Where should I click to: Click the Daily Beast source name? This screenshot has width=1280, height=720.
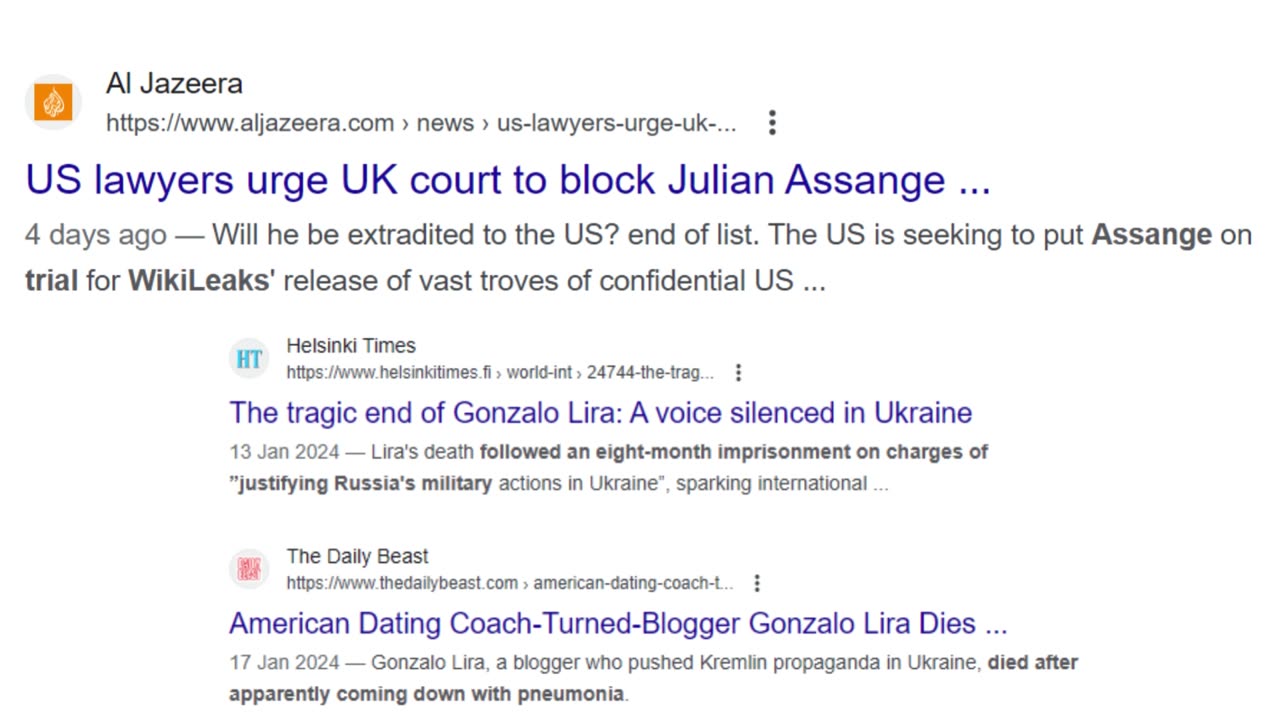357,556
